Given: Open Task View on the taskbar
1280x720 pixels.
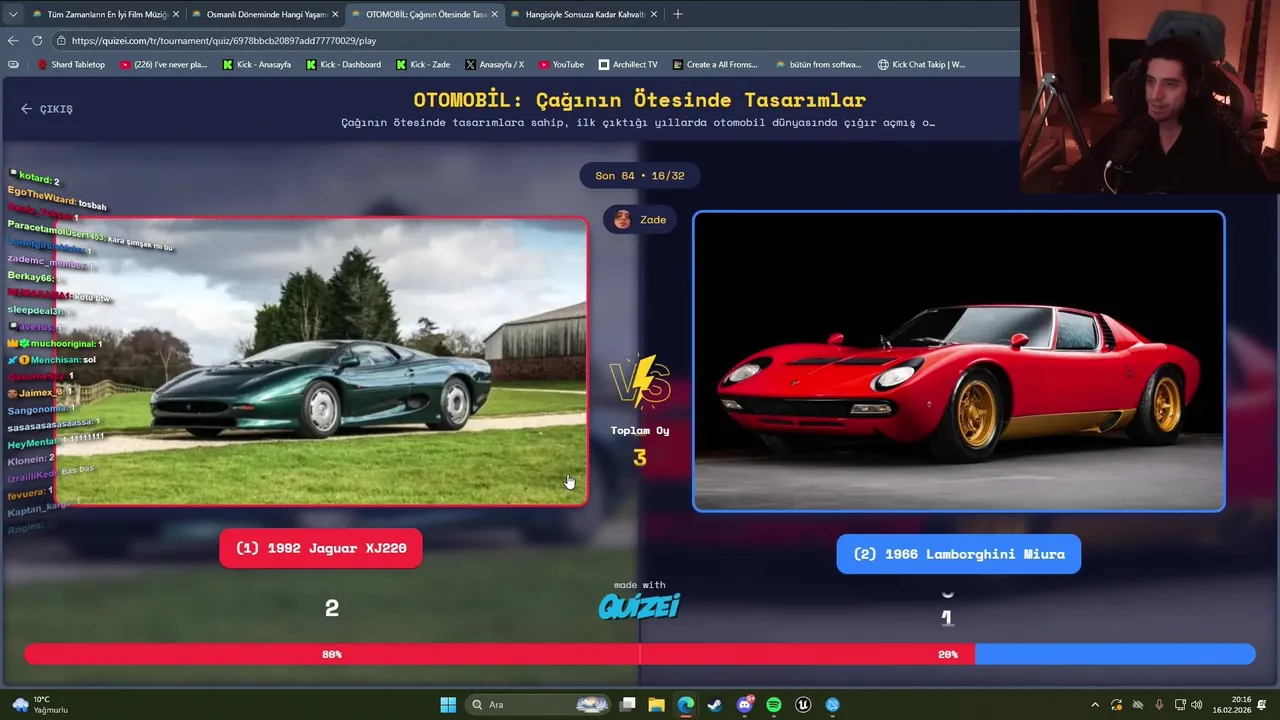Looking at the screenshot, I should click(627, 705).
